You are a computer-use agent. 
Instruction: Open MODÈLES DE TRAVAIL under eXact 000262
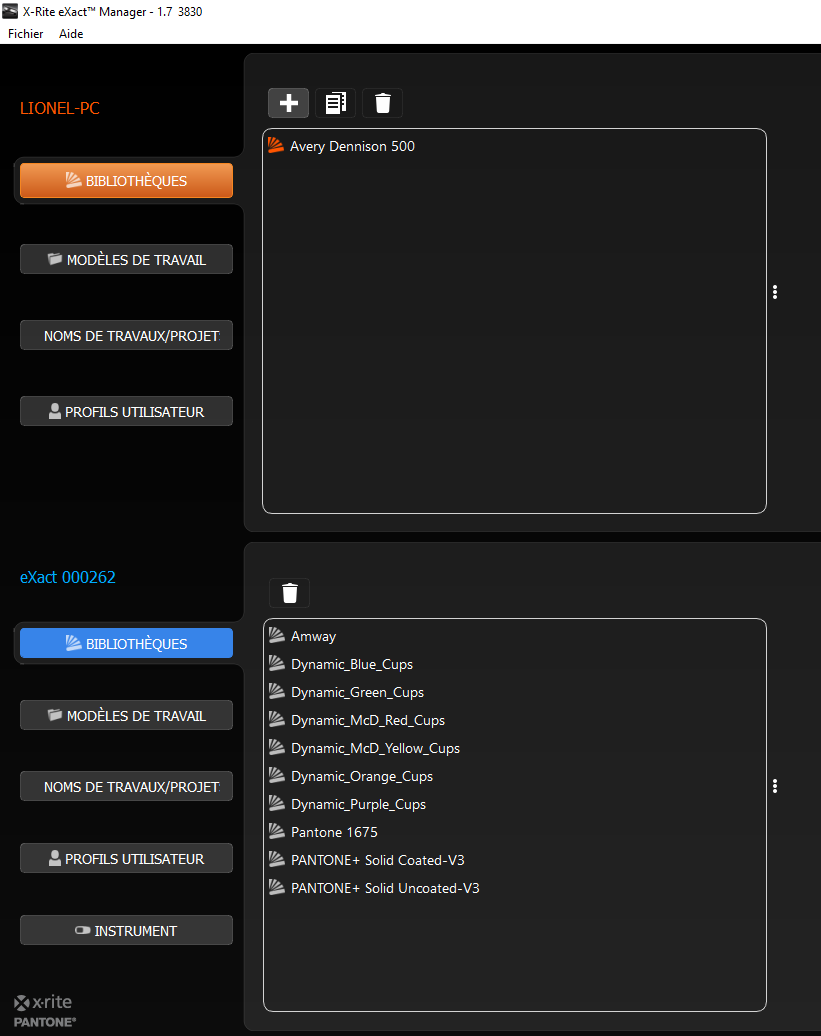126,715
